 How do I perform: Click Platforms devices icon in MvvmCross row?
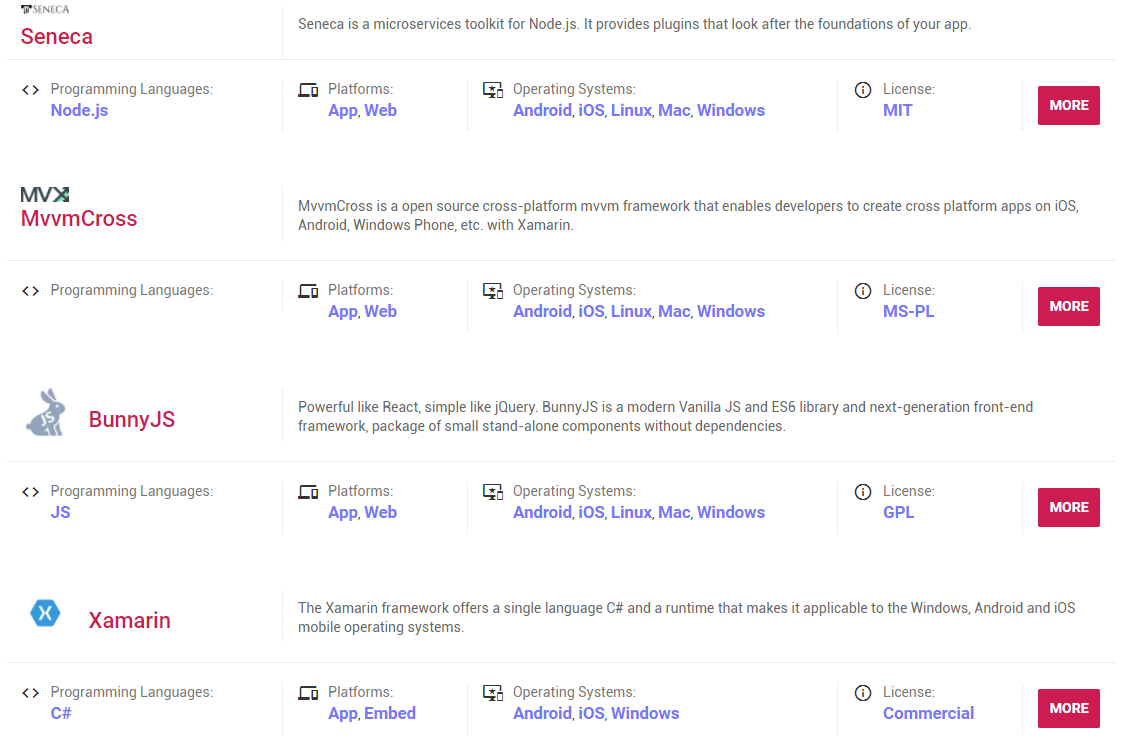(308, 291)
